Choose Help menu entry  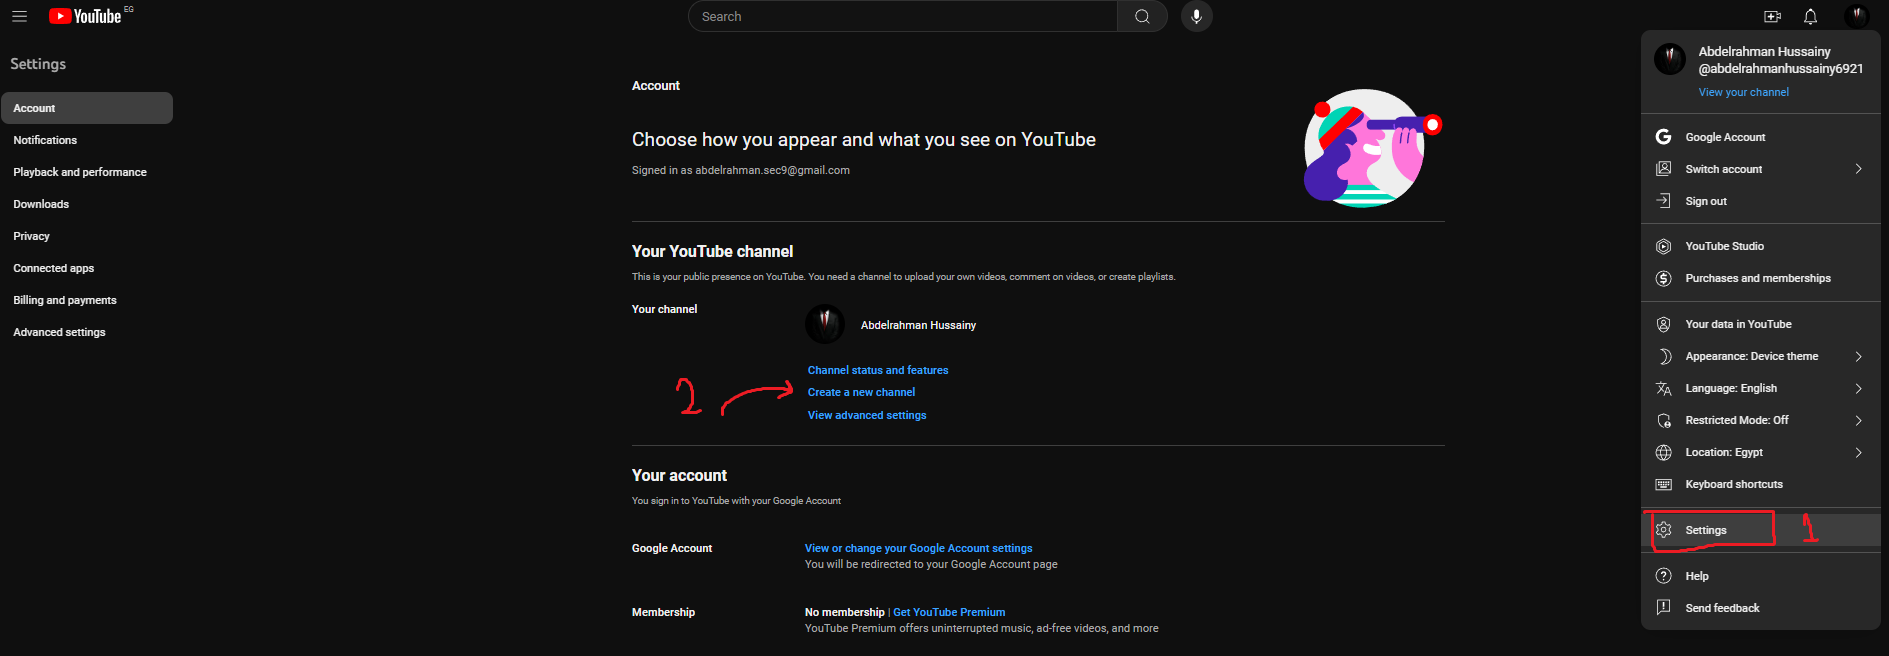(1761, 576)
